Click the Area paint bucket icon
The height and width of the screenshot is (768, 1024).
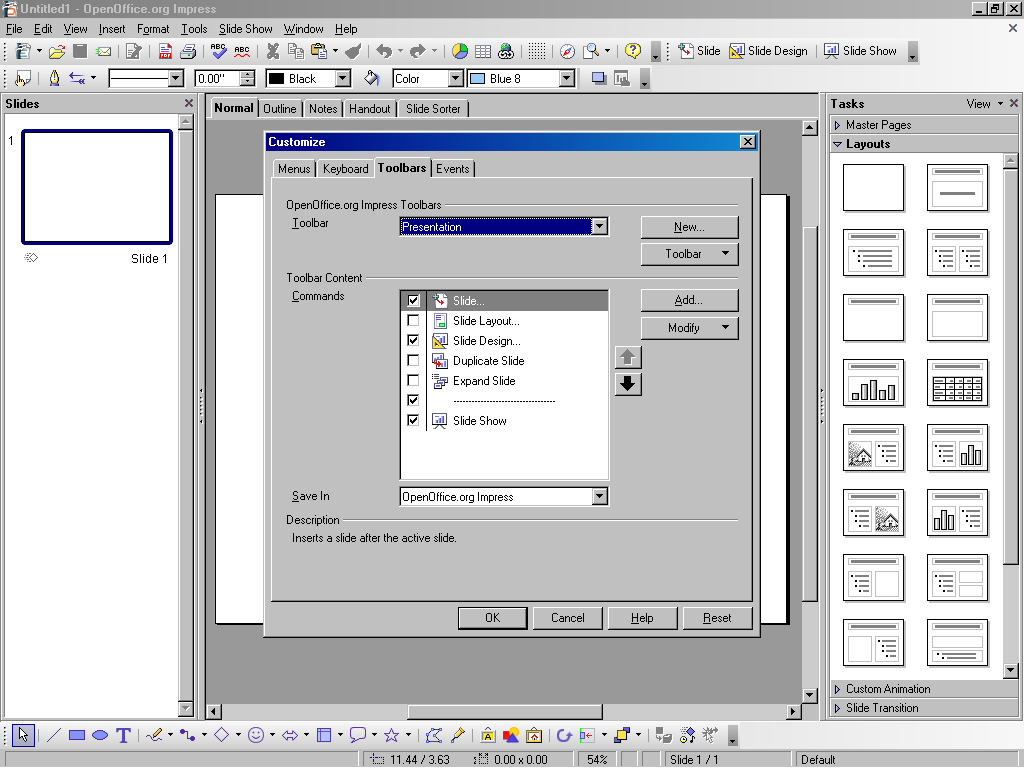tap(372, 78)
